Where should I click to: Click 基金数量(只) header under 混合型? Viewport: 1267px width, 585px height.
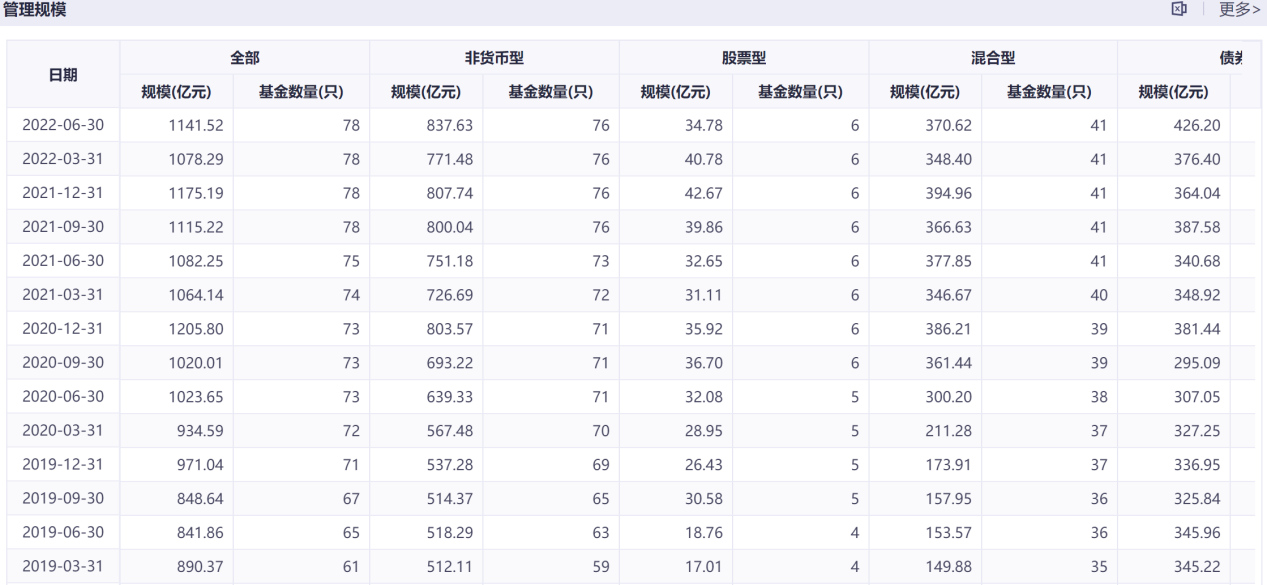click(1048, 93)
